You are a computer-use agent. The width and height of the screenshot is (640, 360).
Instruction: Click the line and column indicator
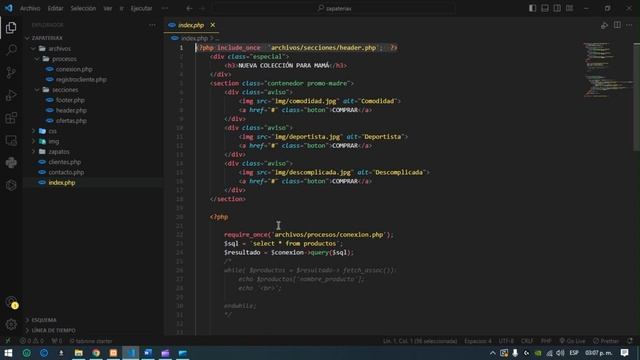420,341
